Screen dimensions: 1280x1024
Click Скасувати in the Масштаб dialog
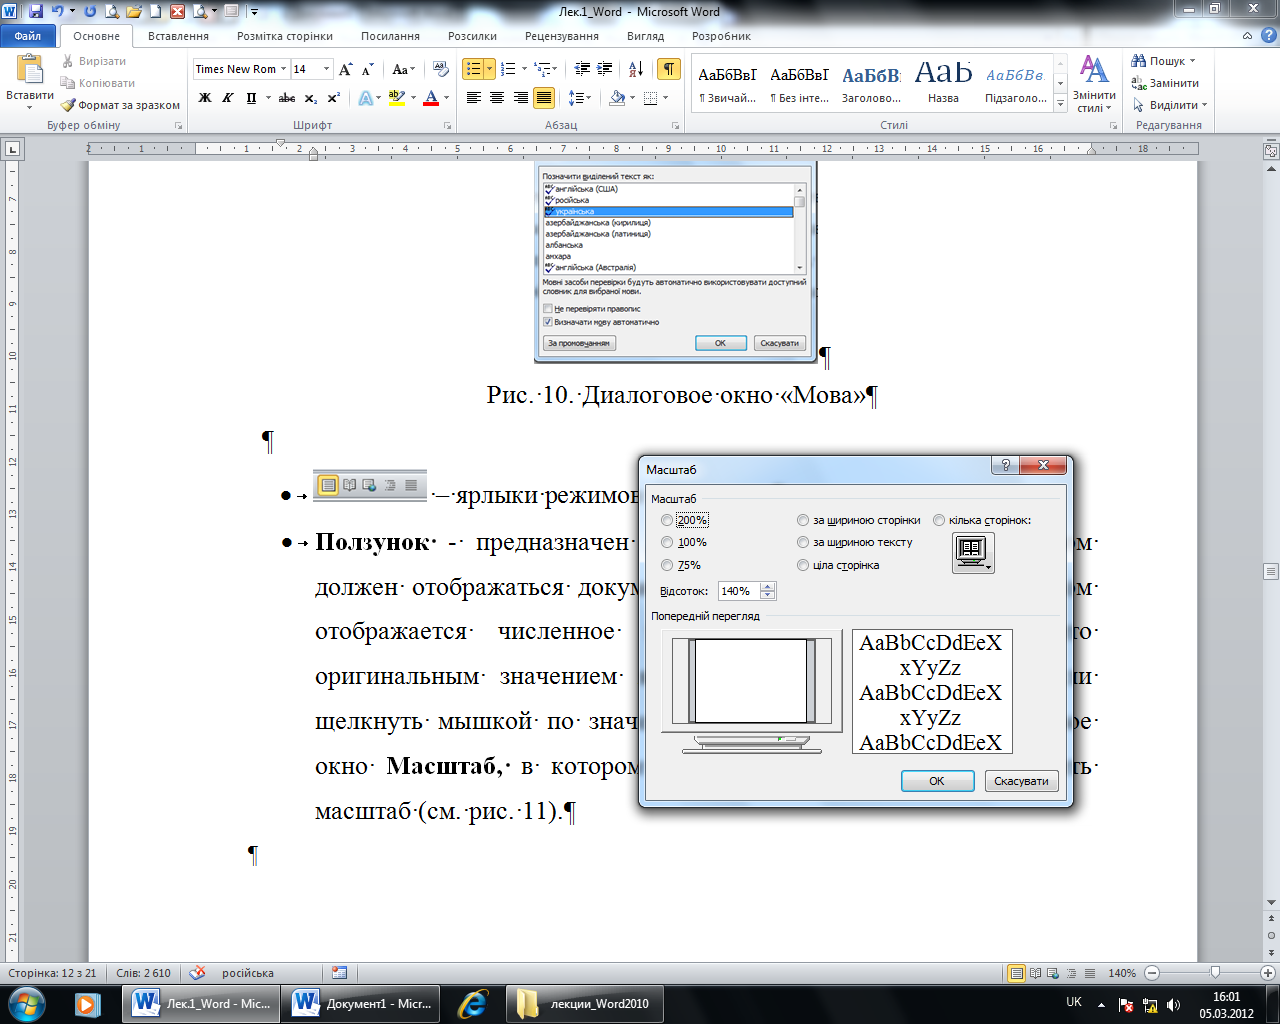pos(1021,781)
